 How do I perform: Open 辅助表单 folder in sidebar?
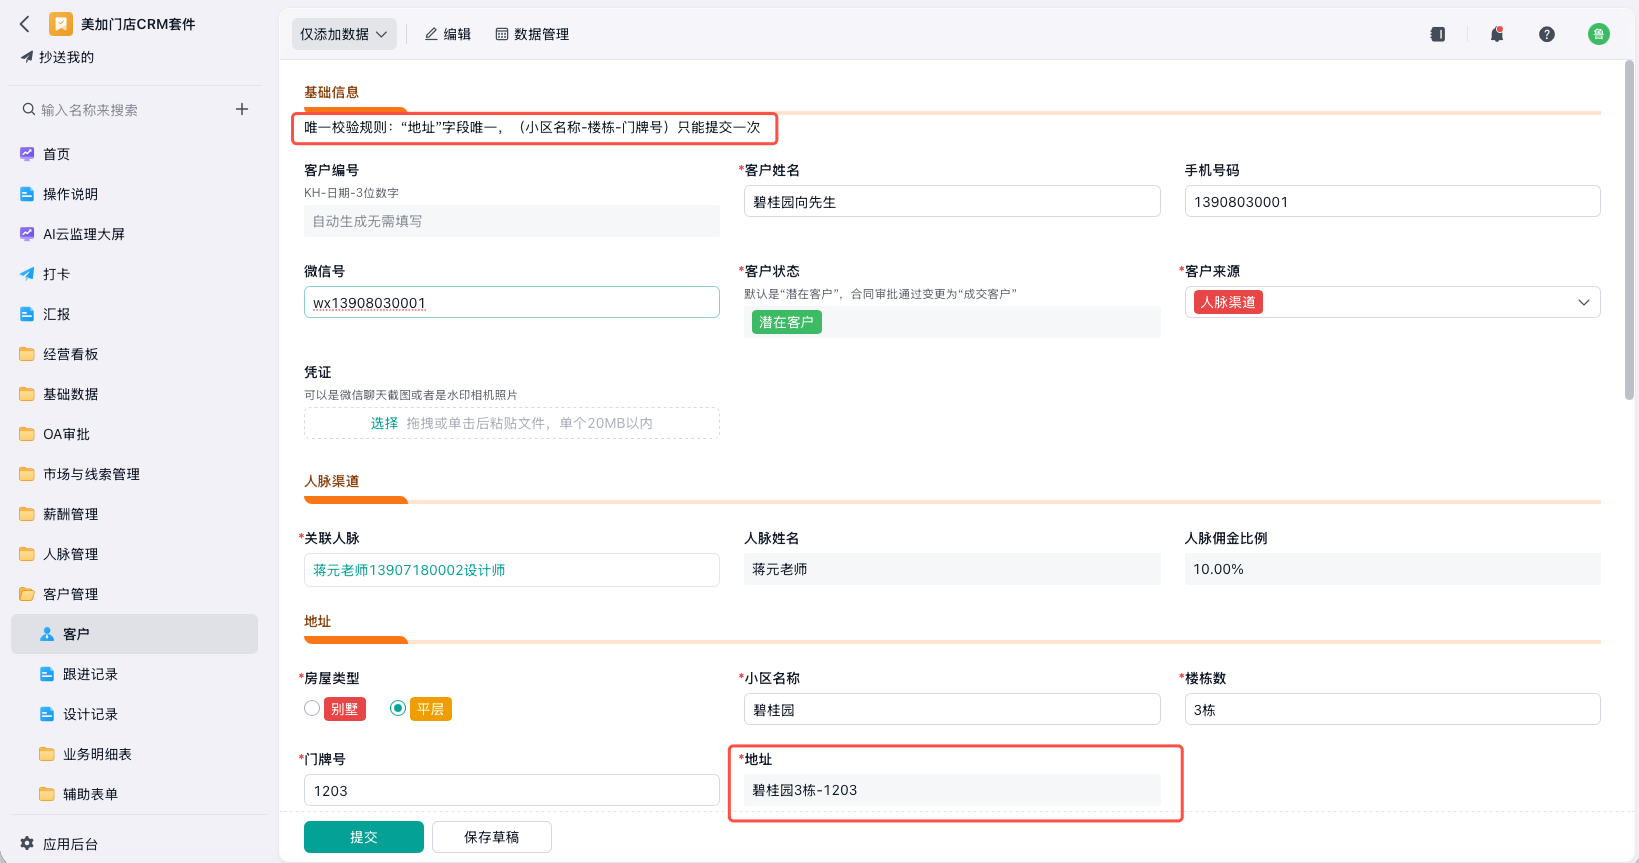point(134,794)
